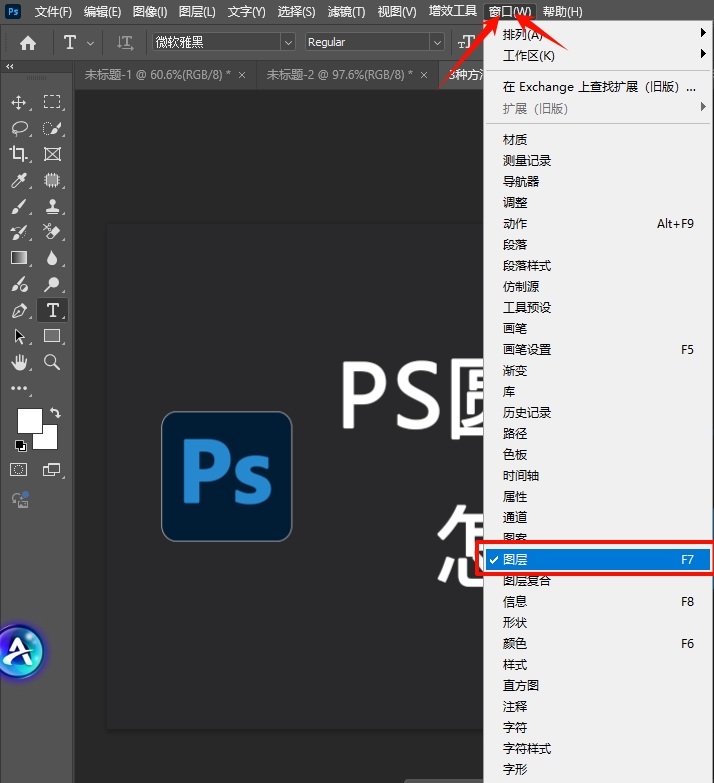Select the Brush tool

19,206
